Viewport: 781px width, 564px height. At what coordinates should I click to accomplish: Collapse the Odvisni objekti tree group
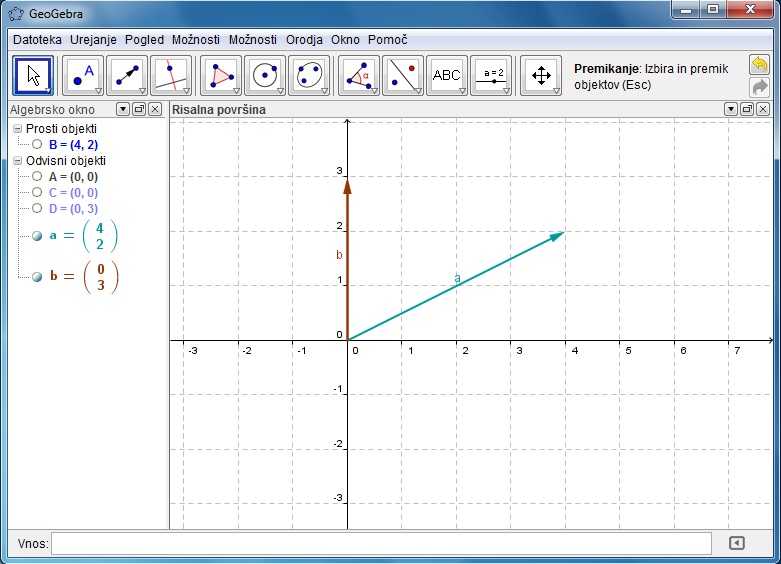[17, 160]
